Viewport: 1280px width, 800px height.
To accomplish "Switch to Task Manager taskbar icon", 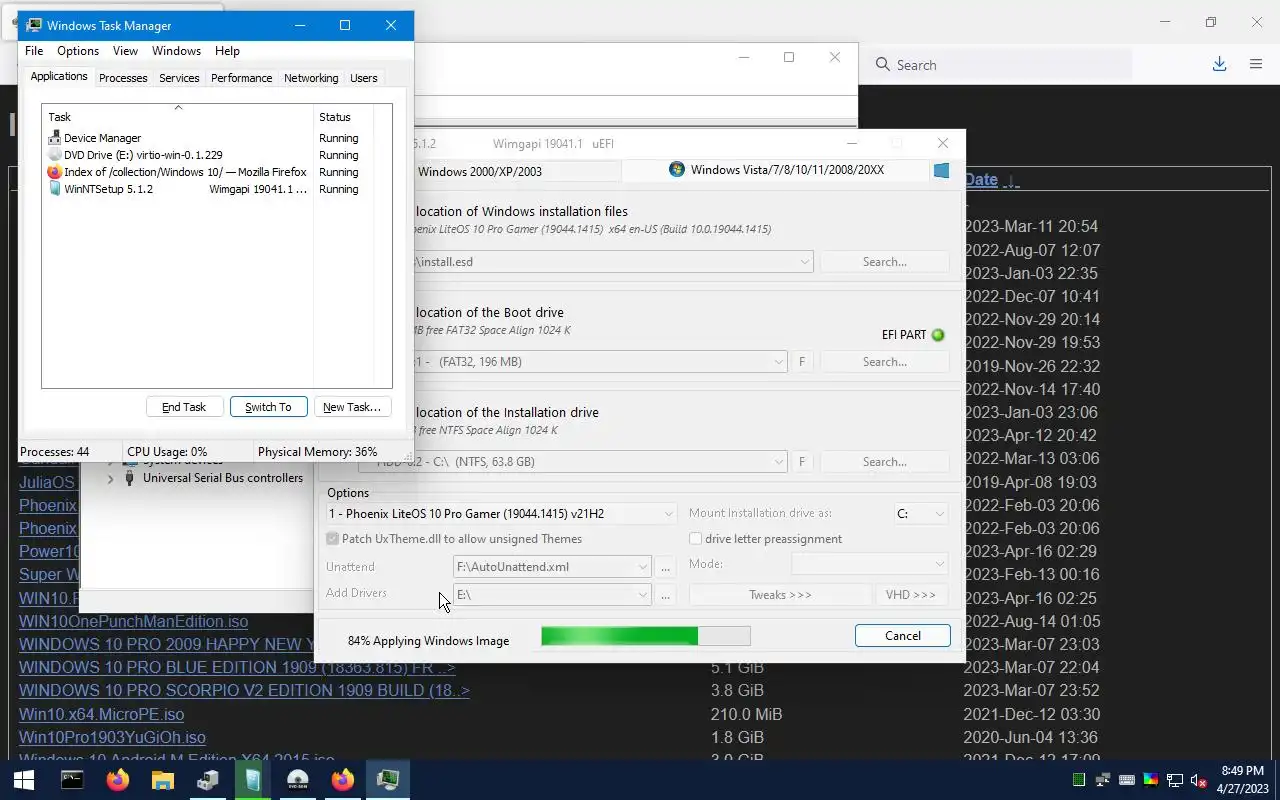I will coord(388,780).
